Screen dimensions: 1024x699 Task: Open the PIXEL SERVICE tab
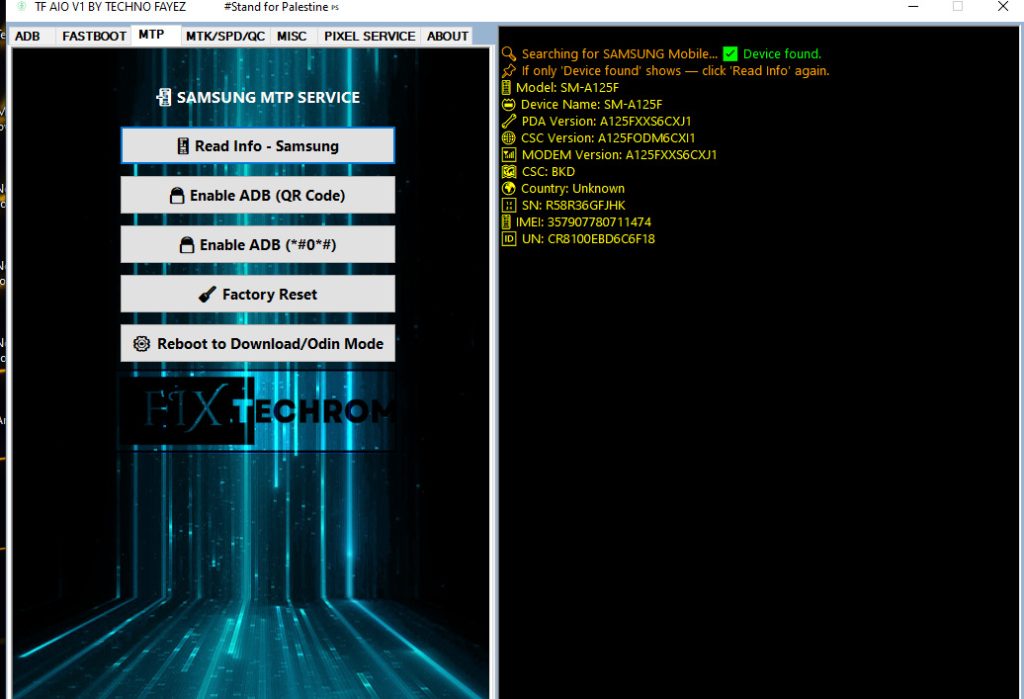tap(370, 36)
